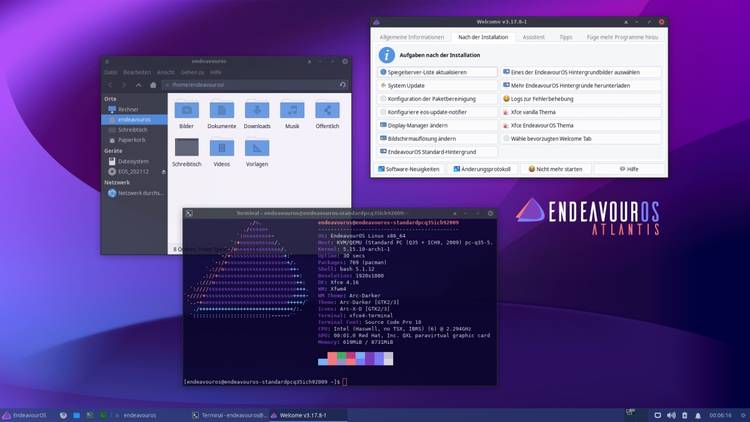Open the Ansicht menu in file manager
Image resolution: width=750 pixels, height=422 pixels.
click(x=165, y=72)
